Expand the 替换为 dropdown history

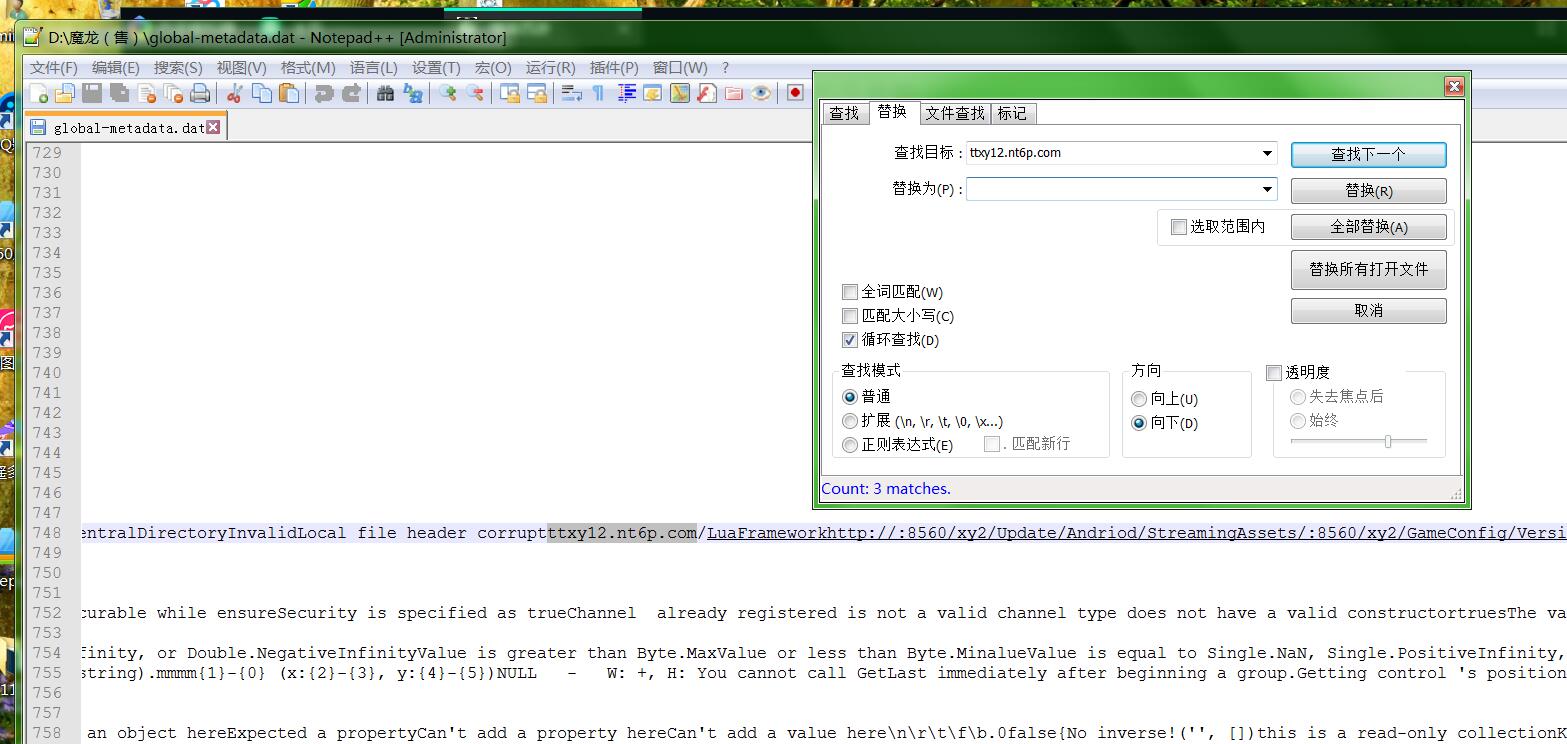[1267, 189]
